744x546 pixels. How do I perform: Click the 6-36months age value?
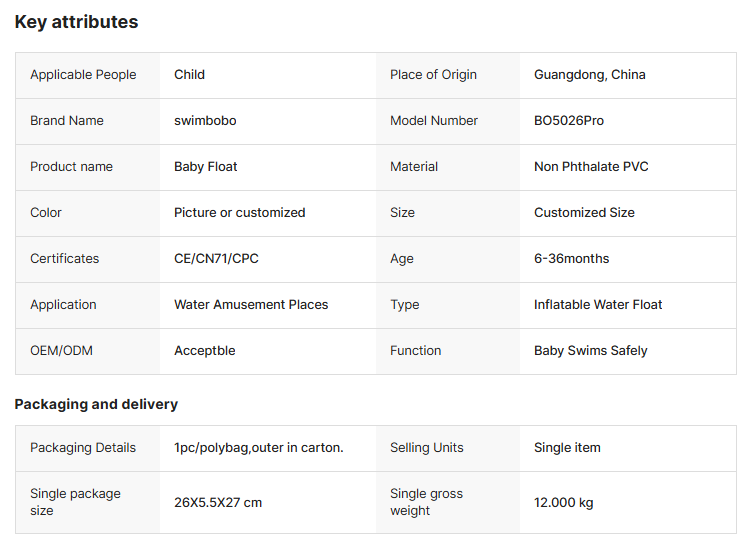click(571, 259)
